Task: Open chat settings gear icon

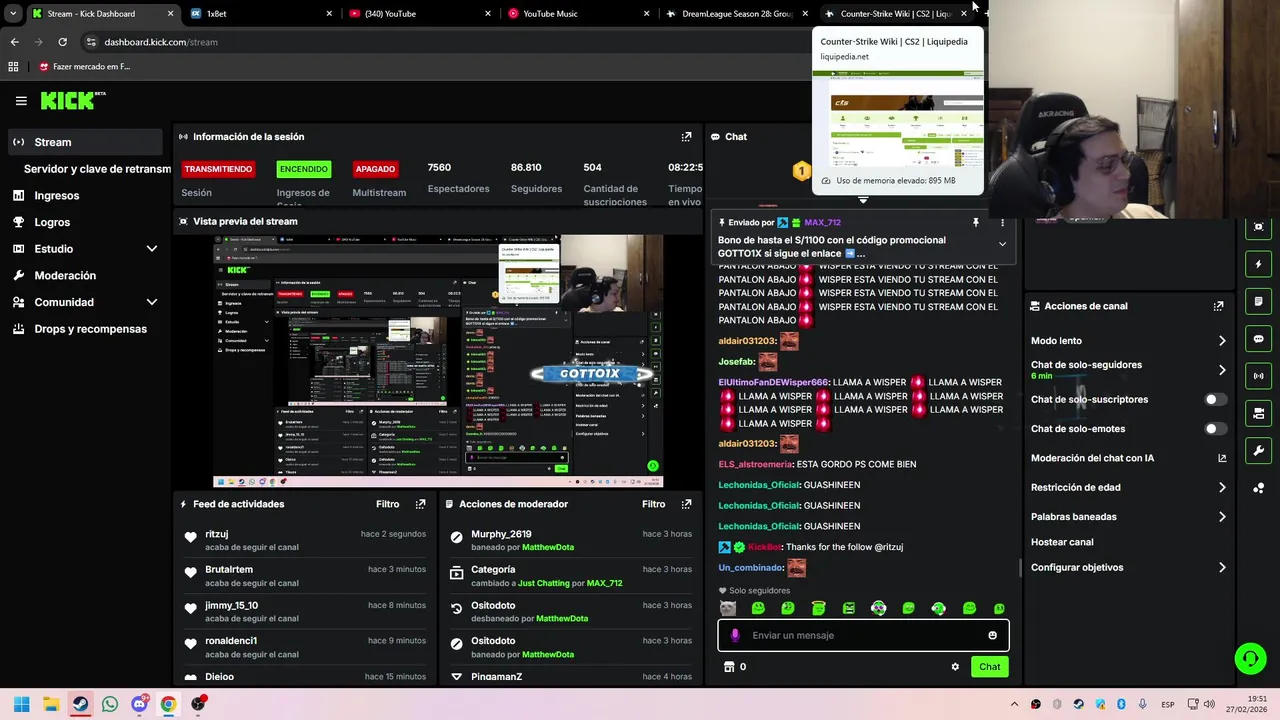Action: click(955, 667)
